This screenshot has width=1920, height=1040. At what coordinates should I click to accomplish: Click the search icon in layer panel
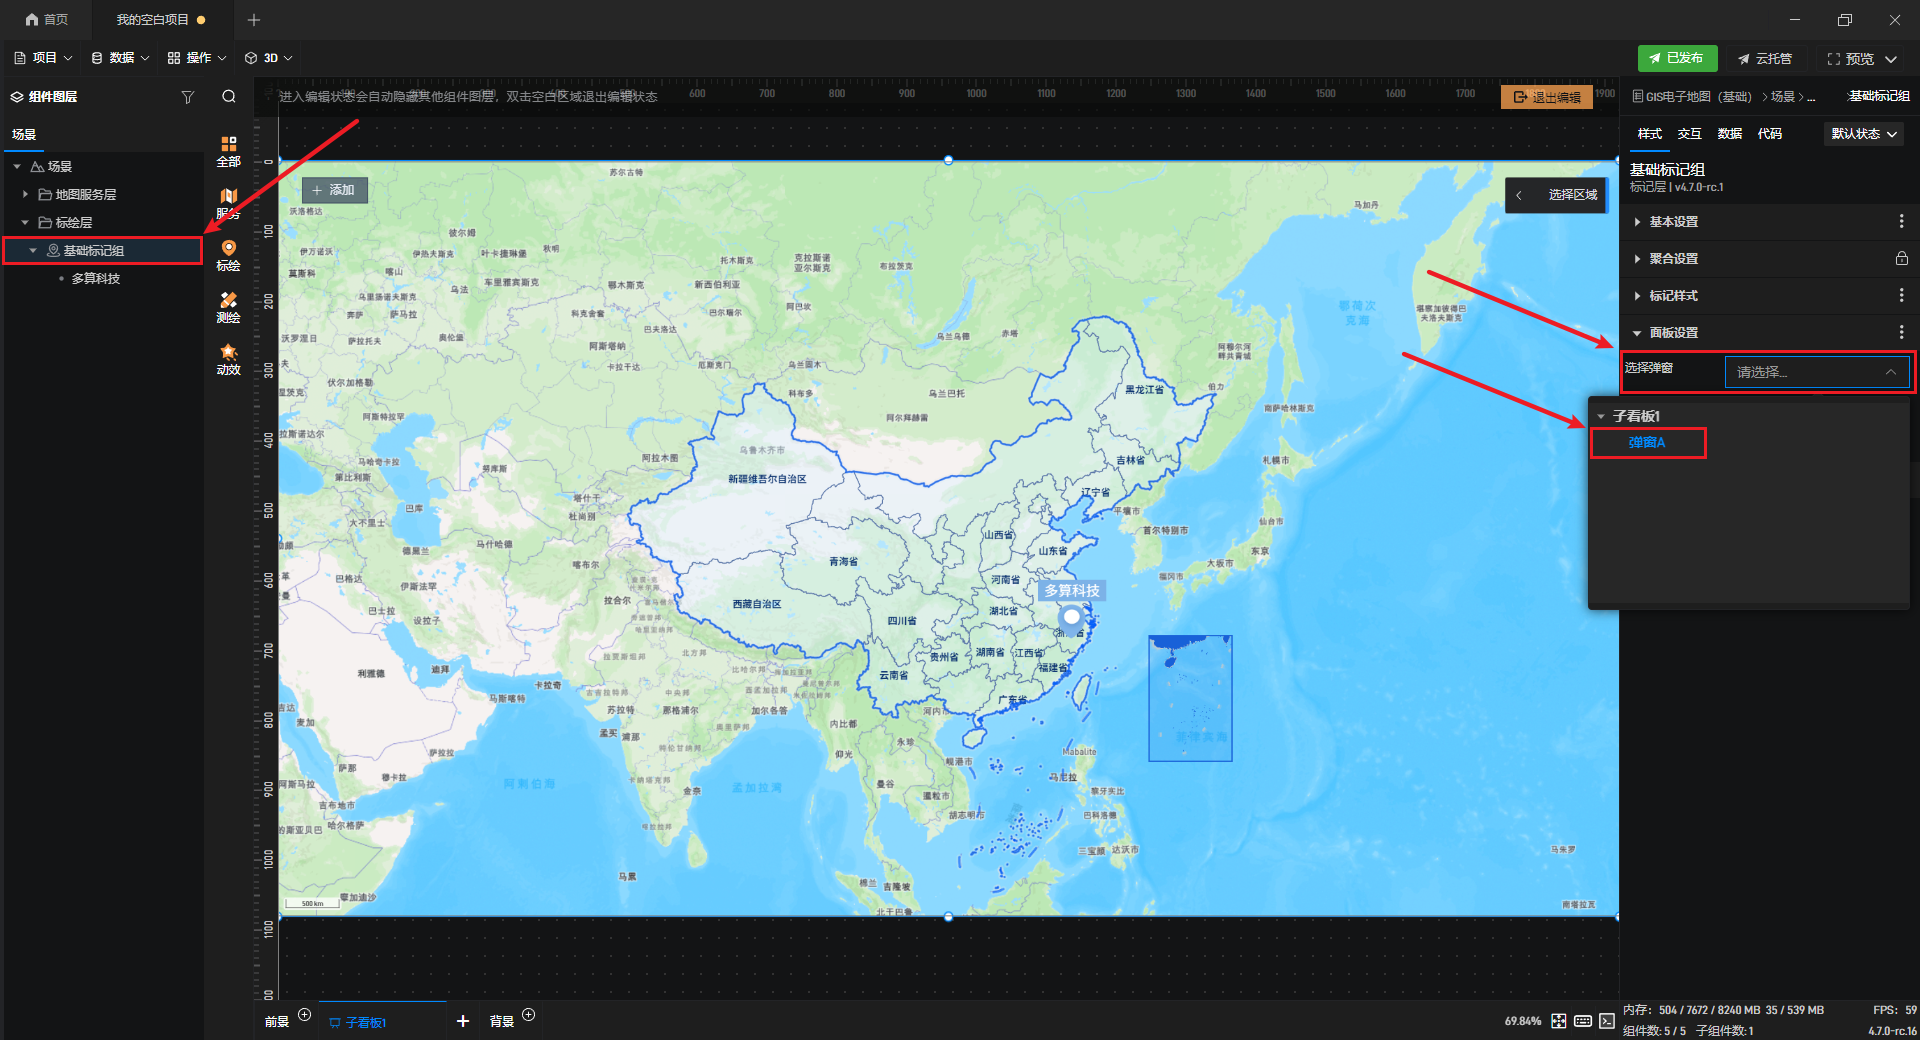tap(229, 97)
